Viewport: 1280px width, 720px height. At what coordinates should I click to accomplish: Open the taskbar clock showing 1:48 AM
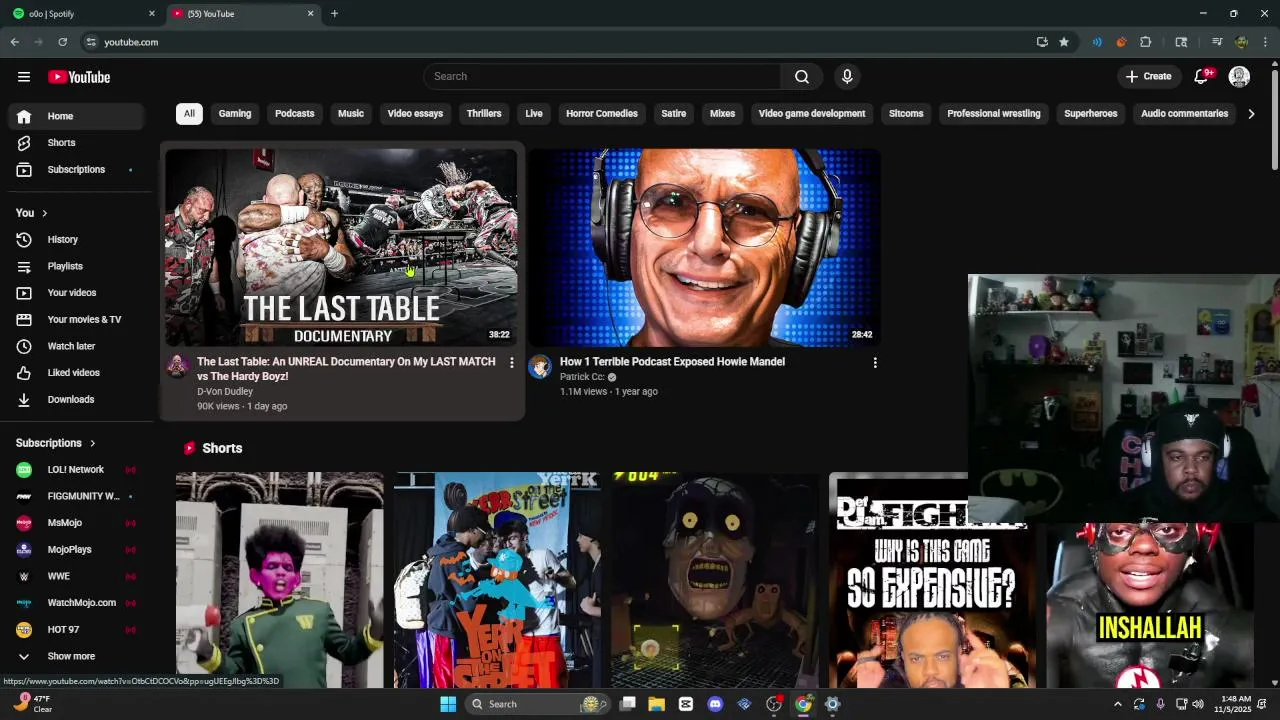pos(1235,704)
